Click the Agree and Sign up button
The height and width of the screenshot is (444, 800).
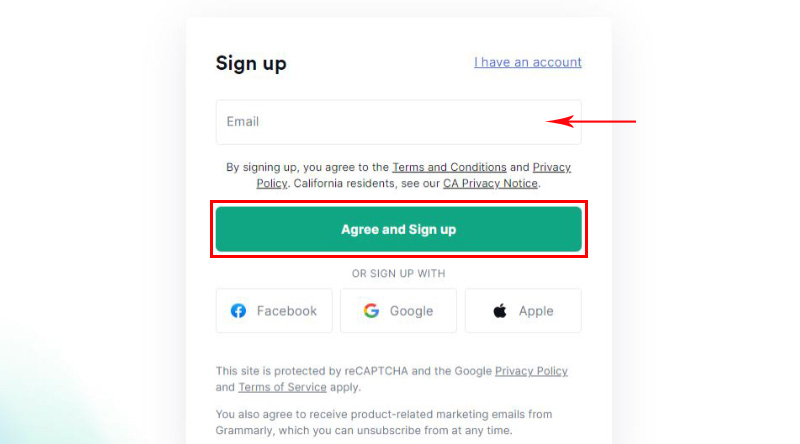(x=398, y=229)
